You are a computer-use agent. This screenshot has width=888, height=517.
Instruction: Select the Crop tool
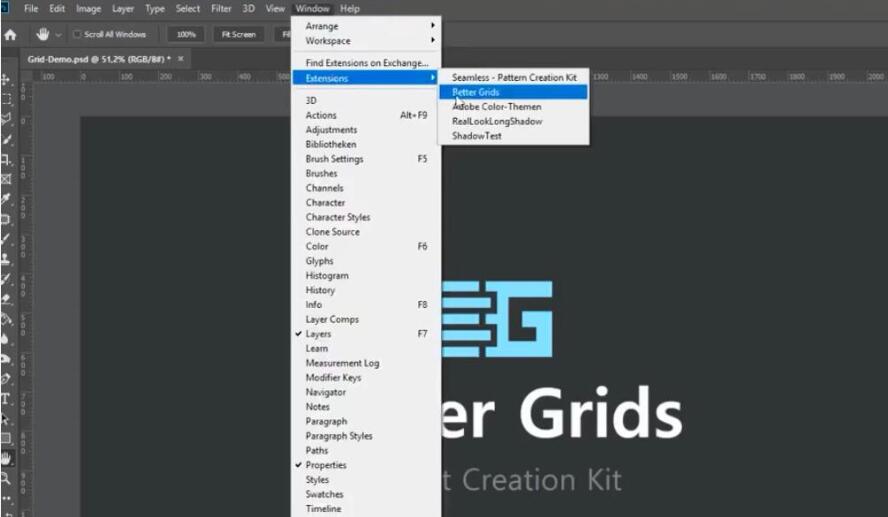click(6, 159)
